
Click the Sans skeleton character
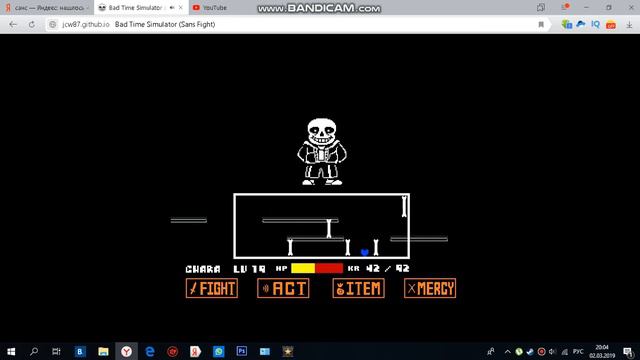pyautogui.click(x=322, y=151)
